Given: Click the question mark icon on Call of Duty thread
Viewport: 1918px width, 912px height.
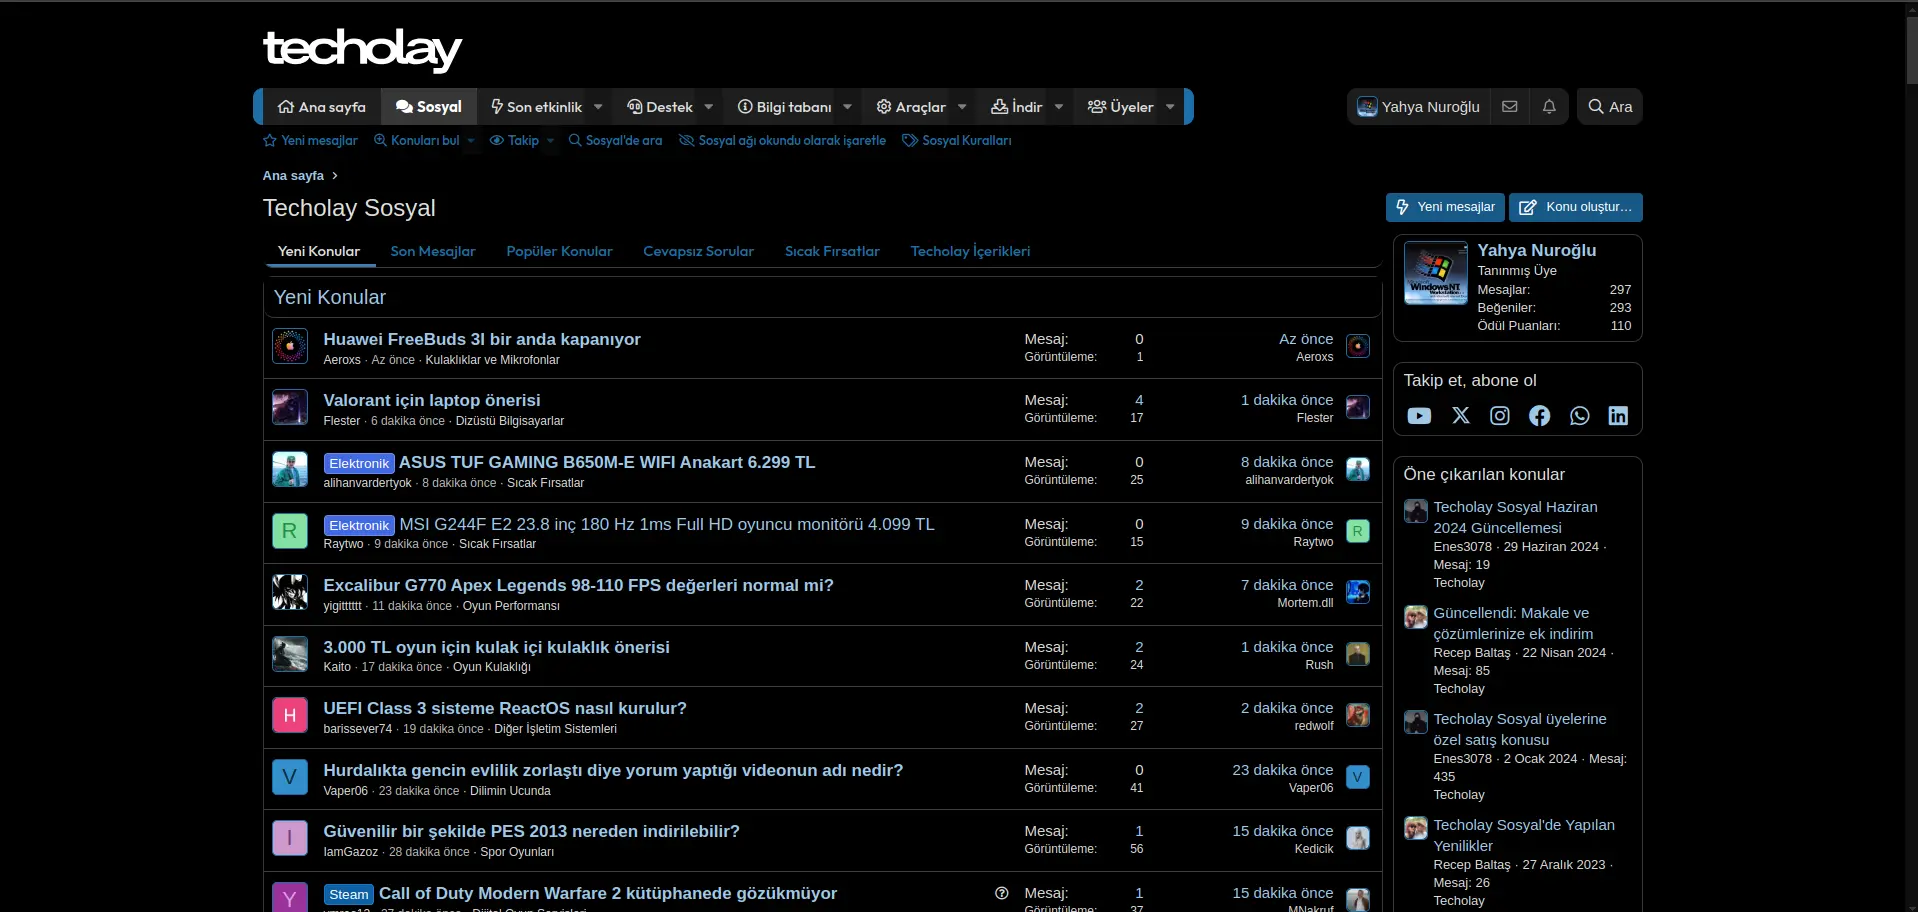Looking at the screenshot, I should pyautogui.click(x=1001, y=893).
